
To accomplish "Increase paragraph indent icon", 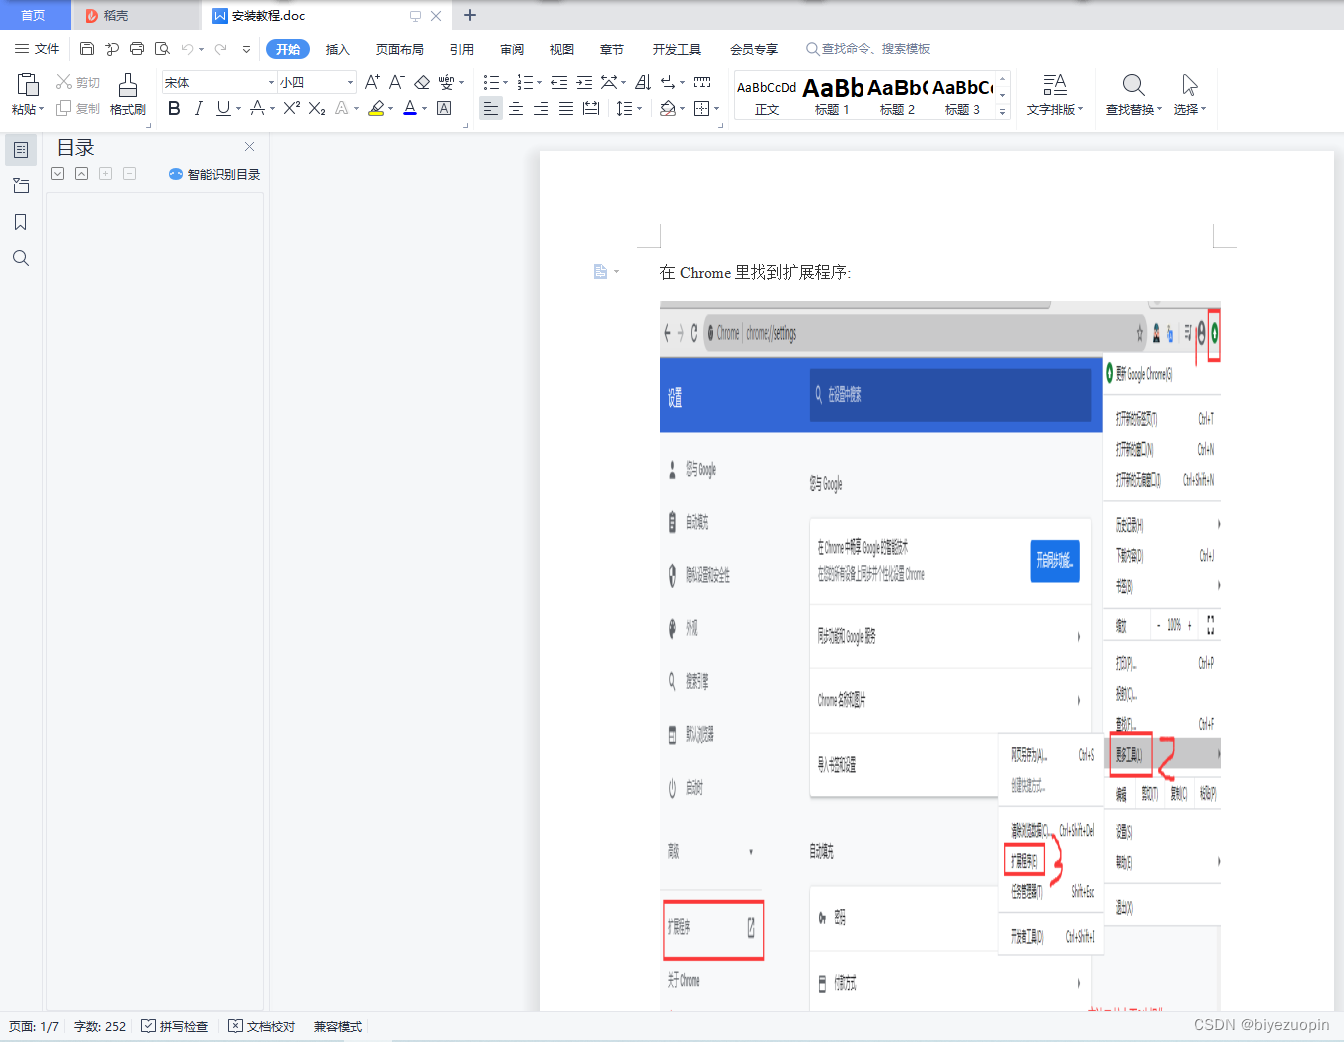I will point(584,82).
